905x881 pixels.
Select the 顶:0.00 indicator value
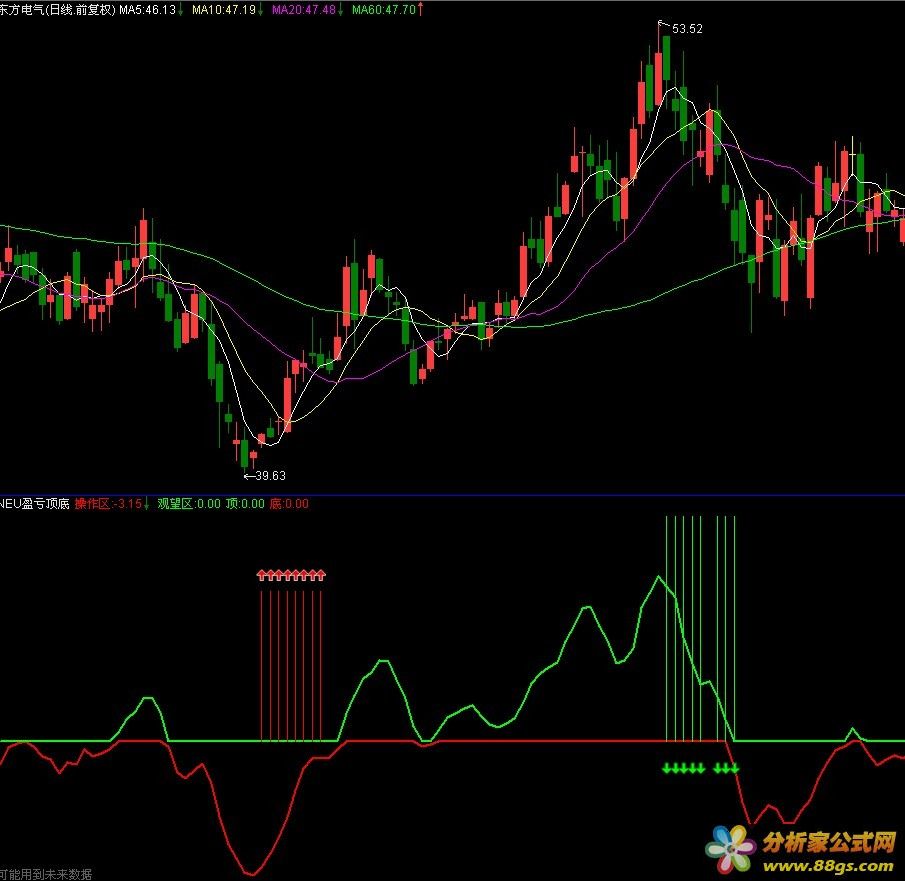coord(245,504)
